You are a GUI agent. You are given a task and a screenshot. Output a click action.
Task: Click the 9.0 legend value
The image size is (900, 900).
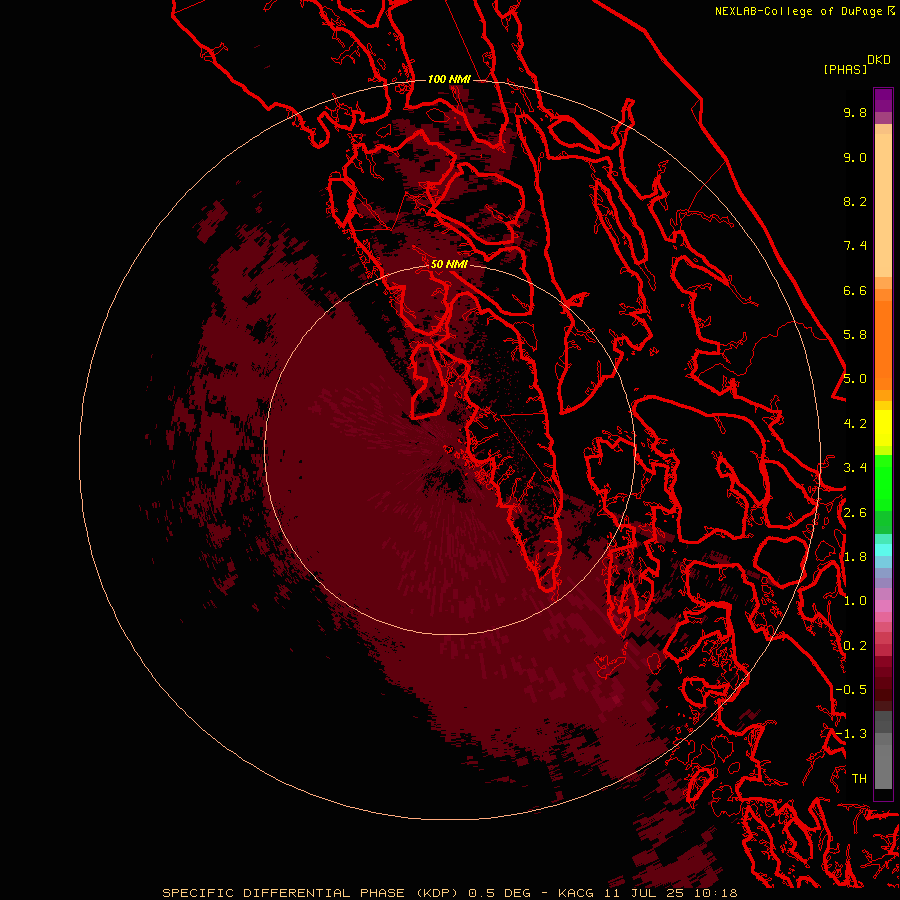point(855,157)
